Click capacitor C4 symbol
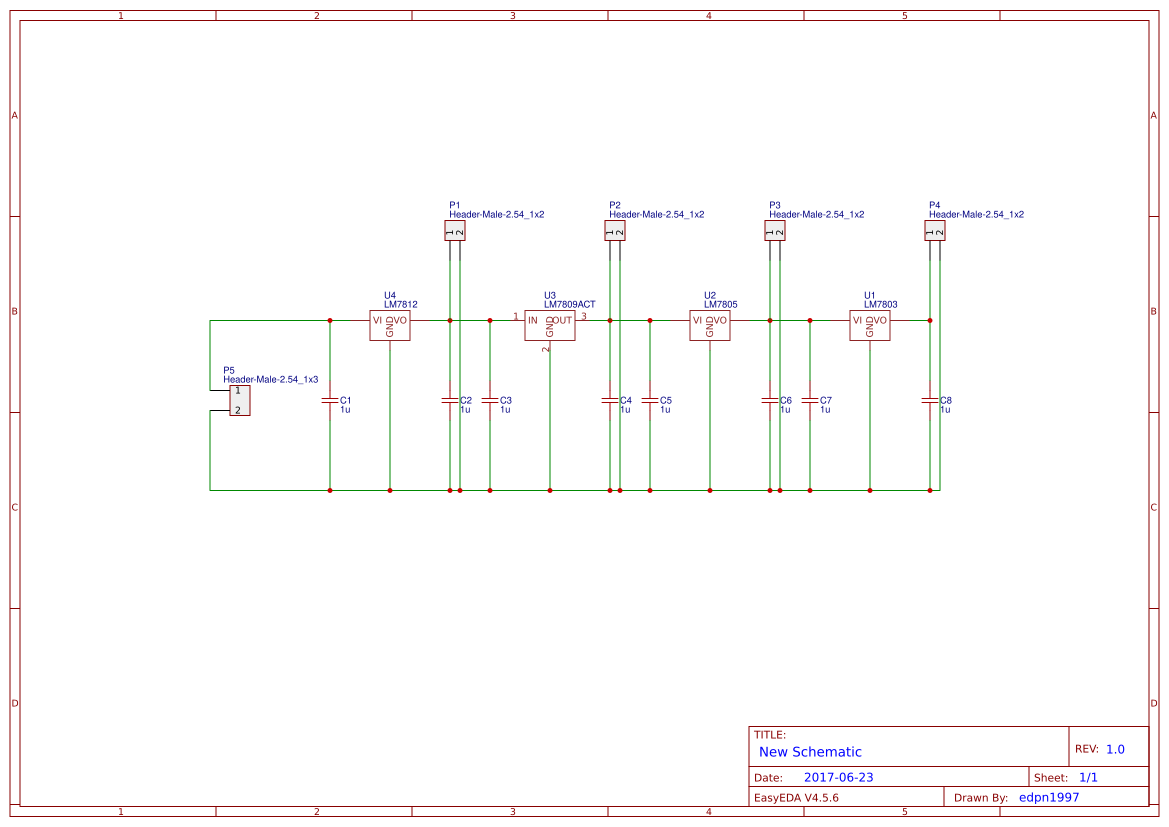The width and height of the screenshot is (1169, 827). click(610, 400)
